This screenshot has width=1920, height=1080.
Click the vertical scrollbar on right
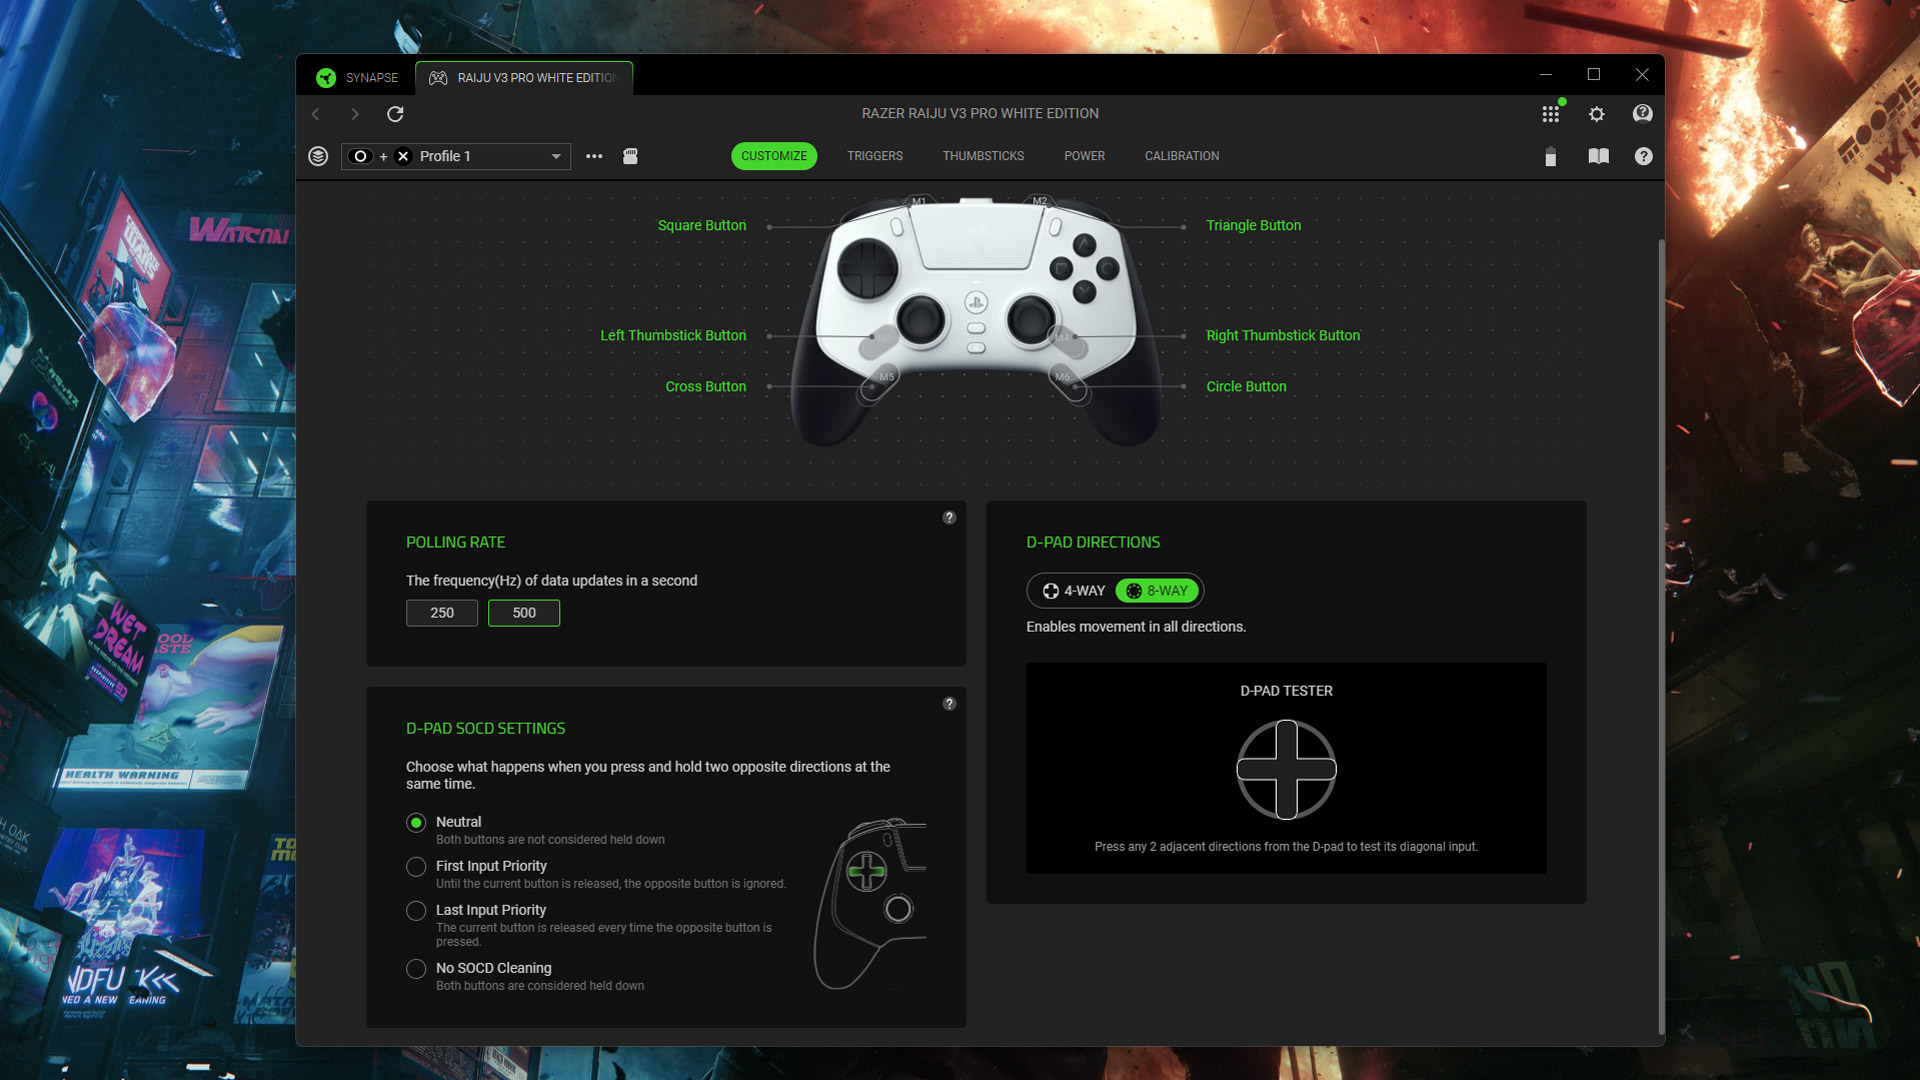tap(1661, 636)
